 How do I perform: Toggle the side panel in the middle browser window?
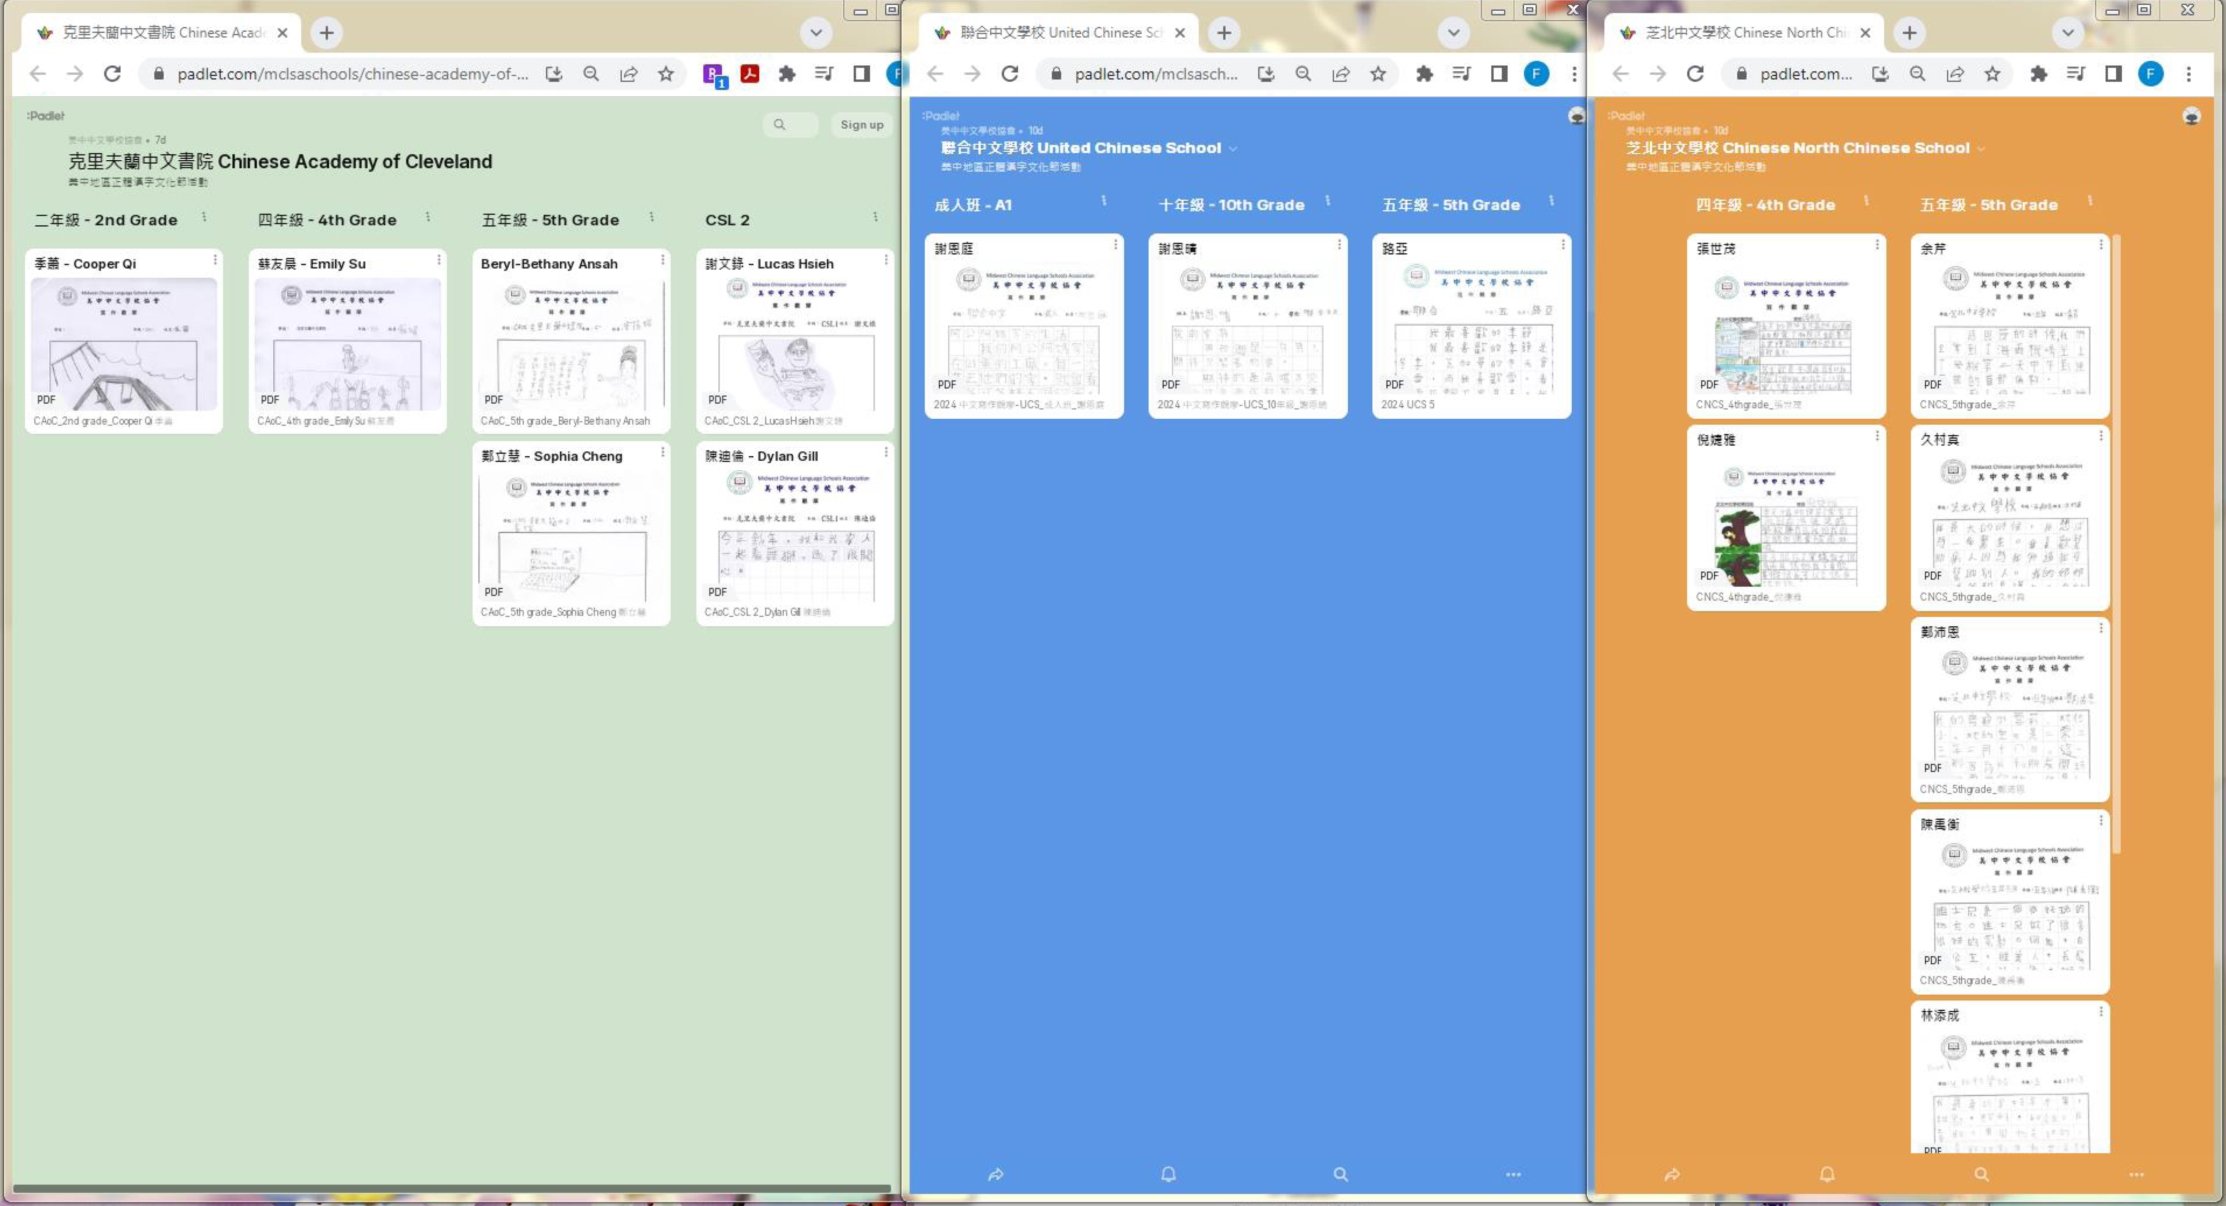[1499, 74]
